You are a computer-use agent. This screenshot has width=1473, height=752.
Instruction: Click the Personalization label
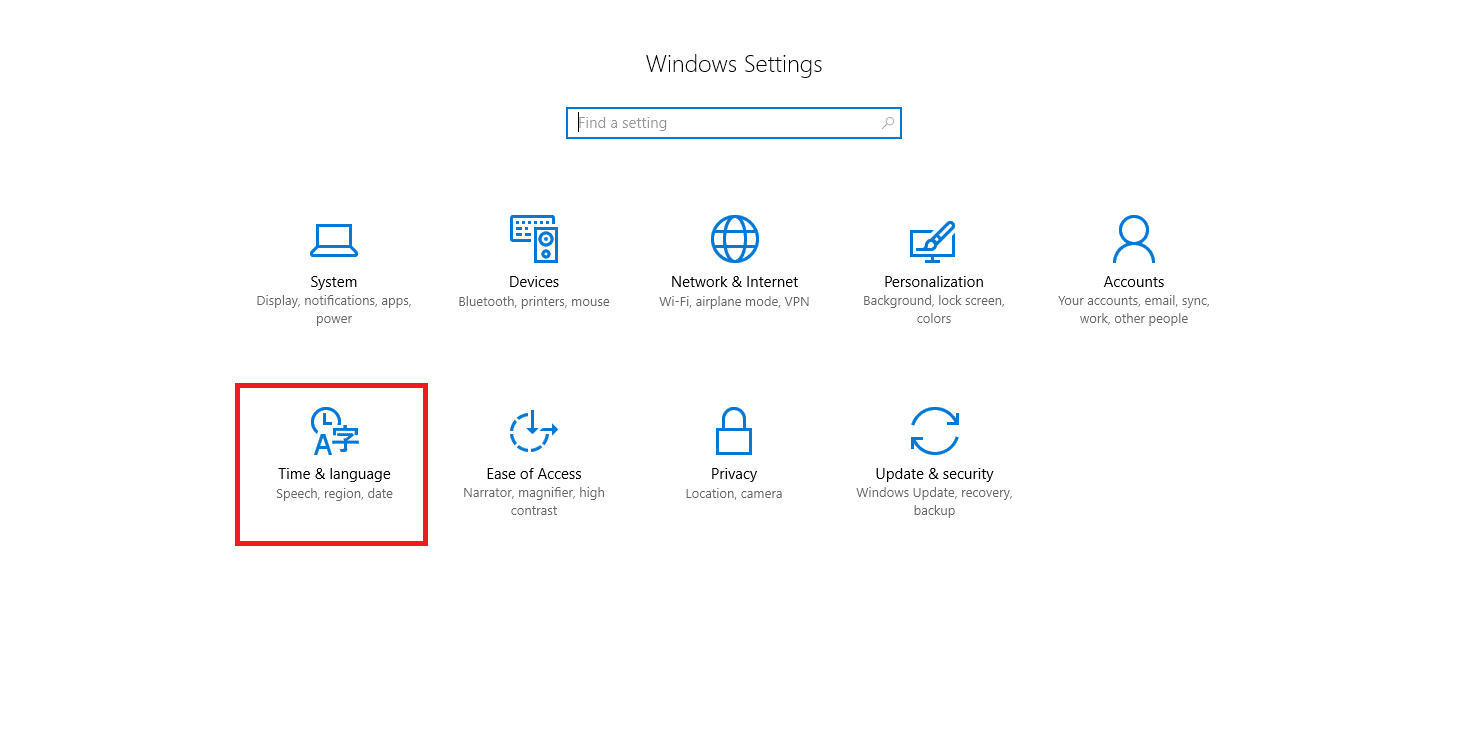tap(934, 282)
